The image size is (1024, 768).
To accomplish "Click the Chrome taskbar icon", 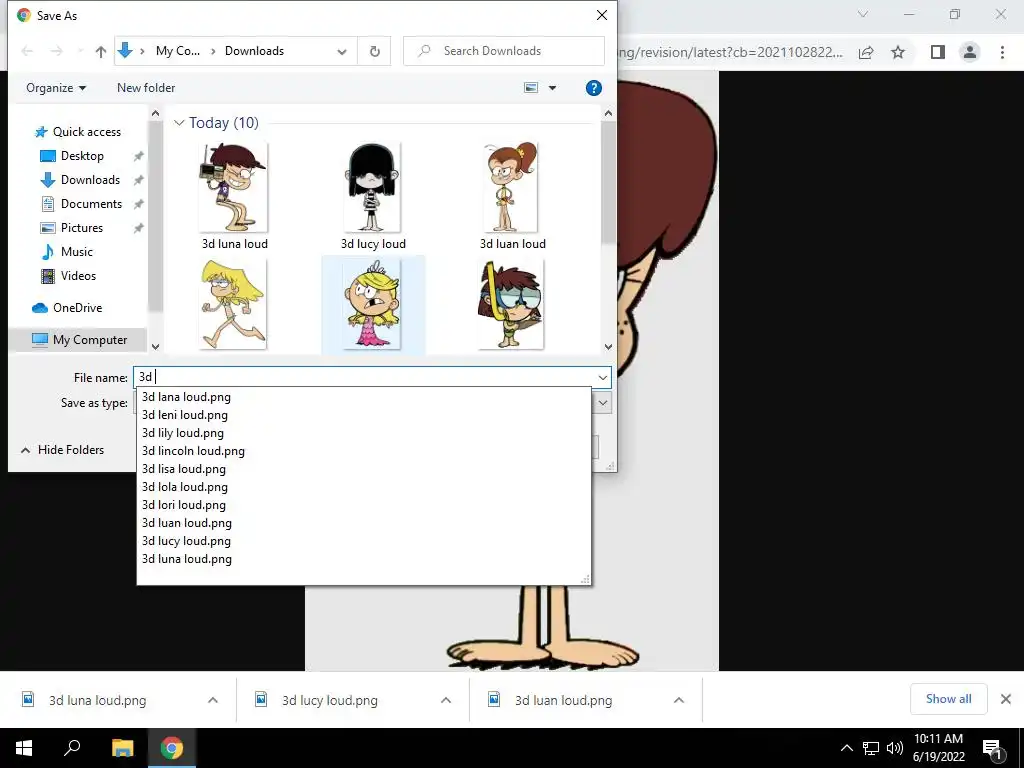I will pyautogui.click(x=172, y=748).
